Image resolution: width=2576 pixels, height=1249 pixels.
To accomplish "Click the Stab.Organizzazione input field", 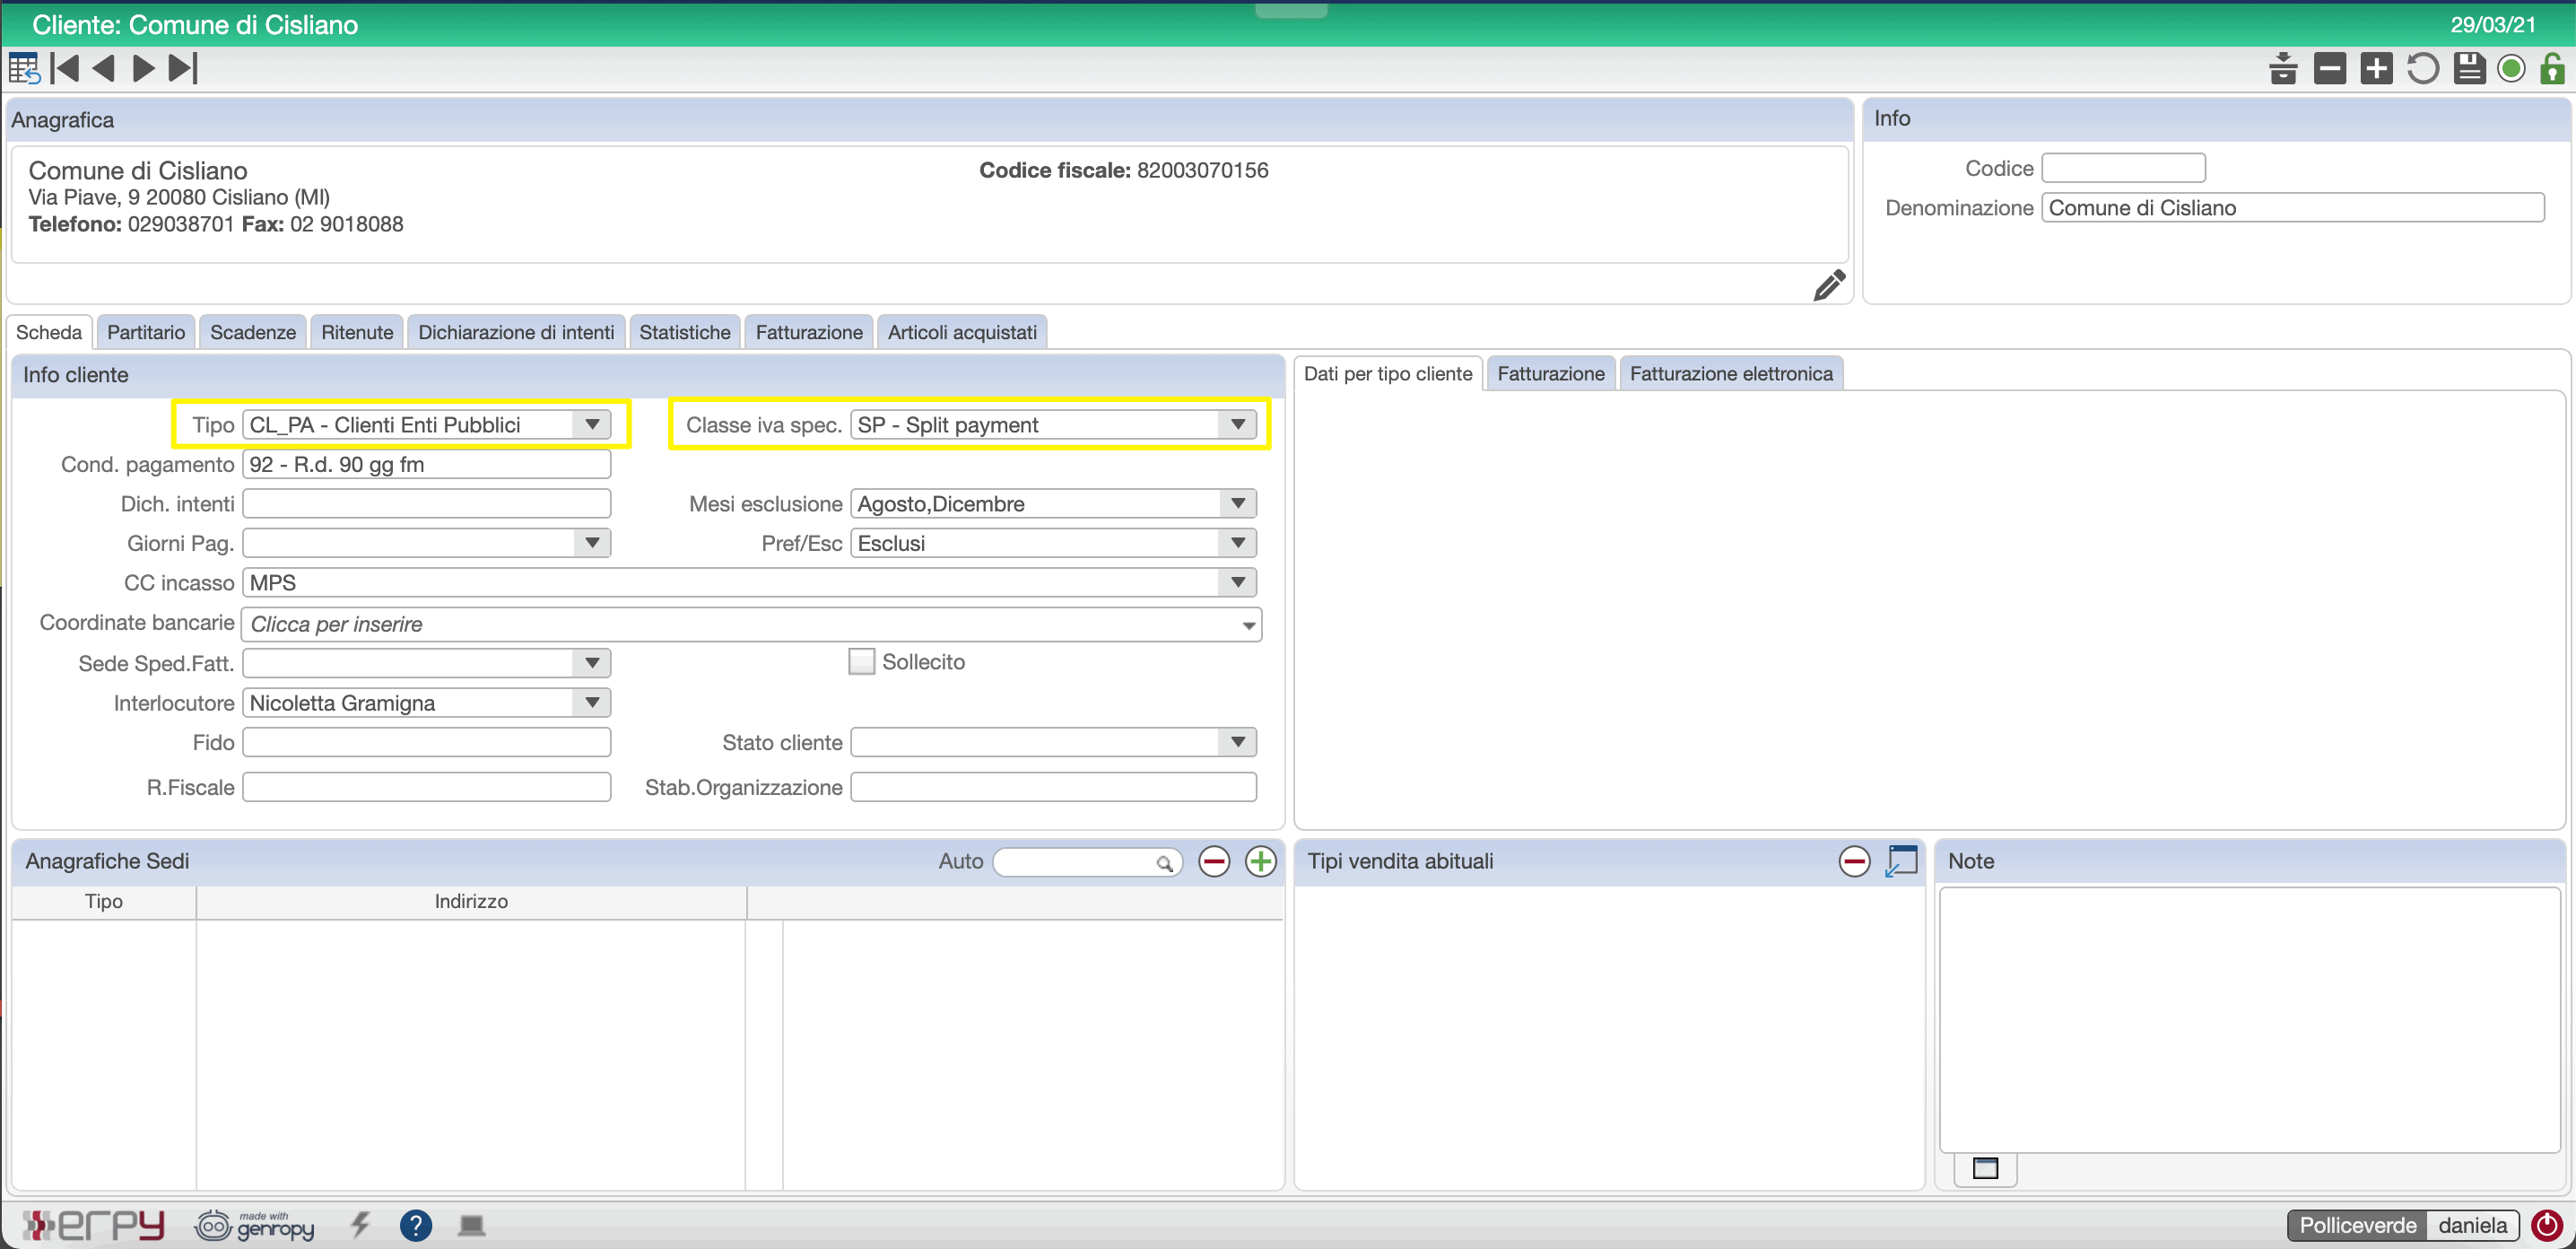I will point(1053,787).
